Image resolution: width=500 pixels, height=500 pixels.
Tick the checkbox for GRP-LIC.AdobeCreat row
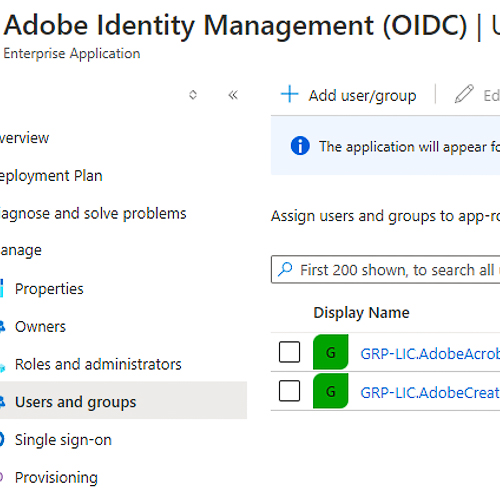[x=289, y=391]
